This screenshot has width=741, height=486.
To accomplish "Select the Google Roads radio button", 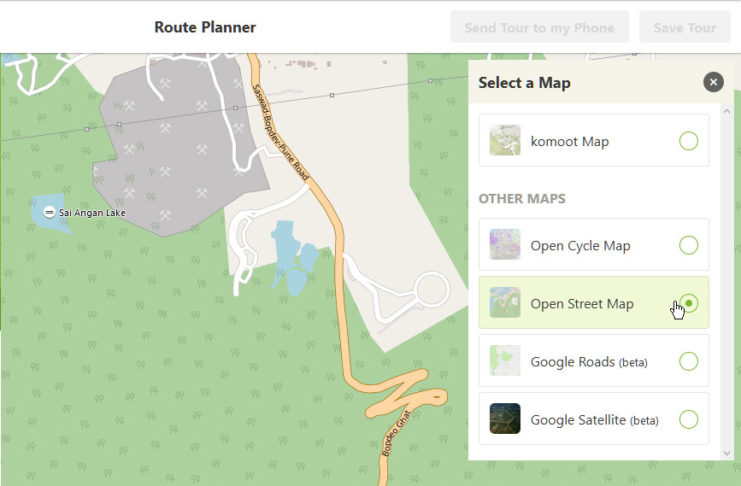I will [x=688, y=361].
